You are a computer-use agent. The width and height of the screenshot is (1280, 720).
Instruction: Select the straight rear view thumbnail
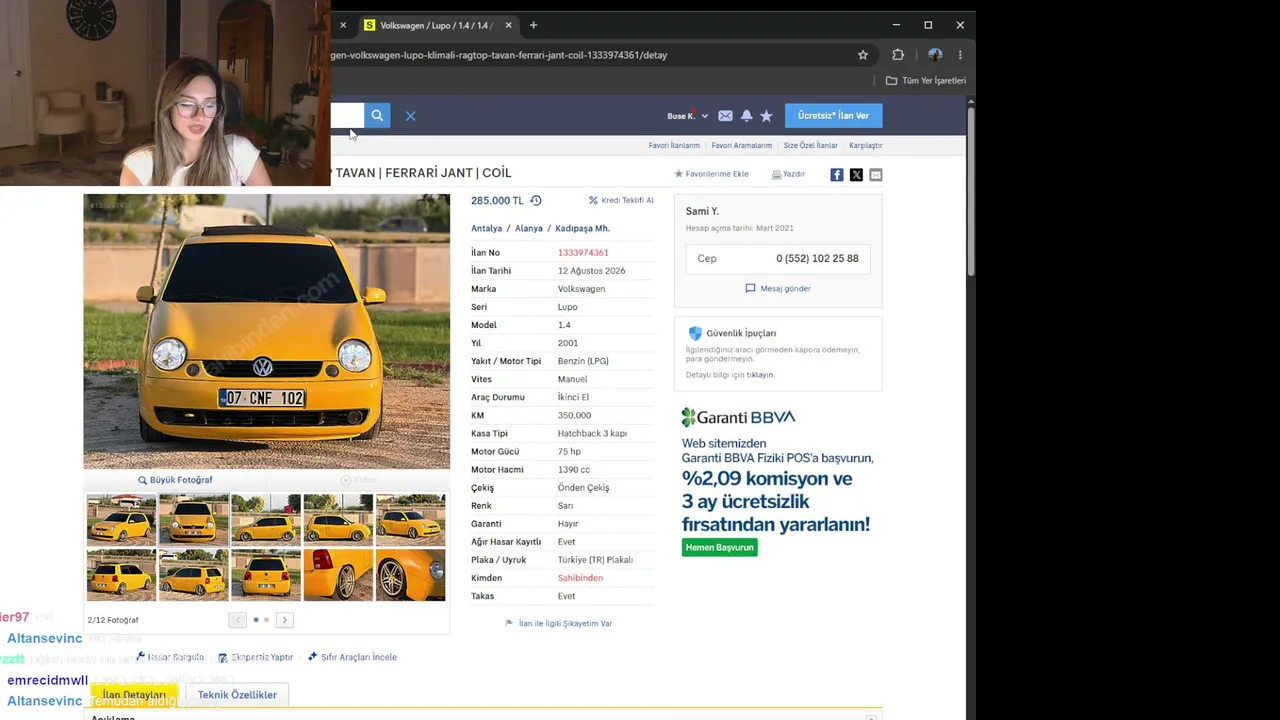pyautogui.click(x=266, y=575)
